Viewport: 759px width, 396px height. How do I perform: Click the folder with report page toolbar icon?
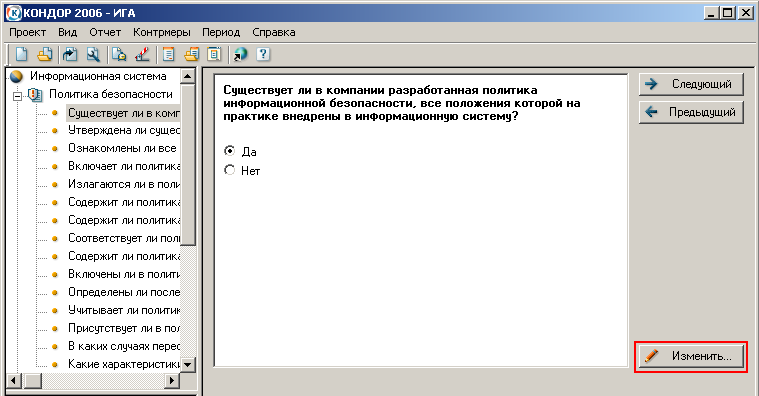tap(192, 54)
